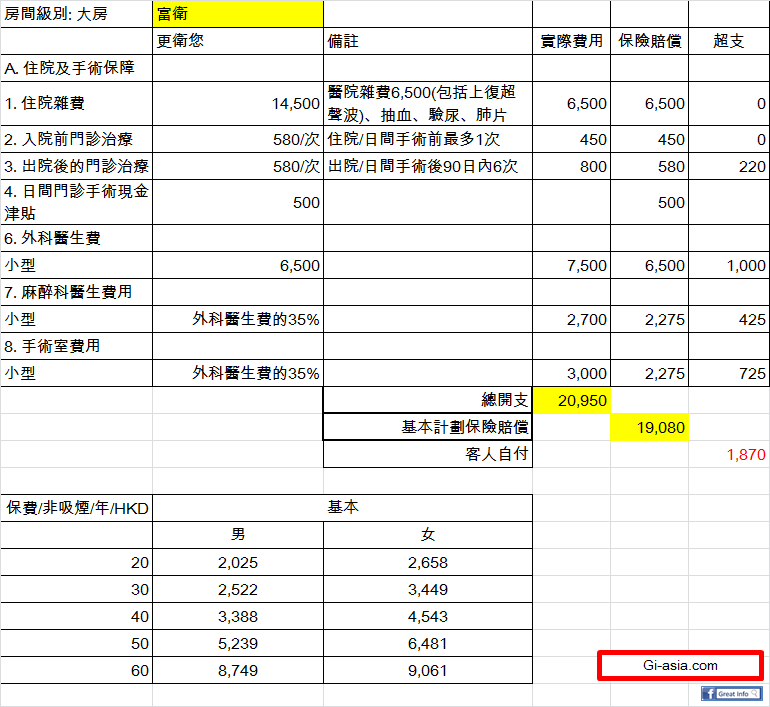Image resolution: width=770 pixels, height=707 pixels.
Task: Select the age 30 row label
Action: click(x=77, y=589)
